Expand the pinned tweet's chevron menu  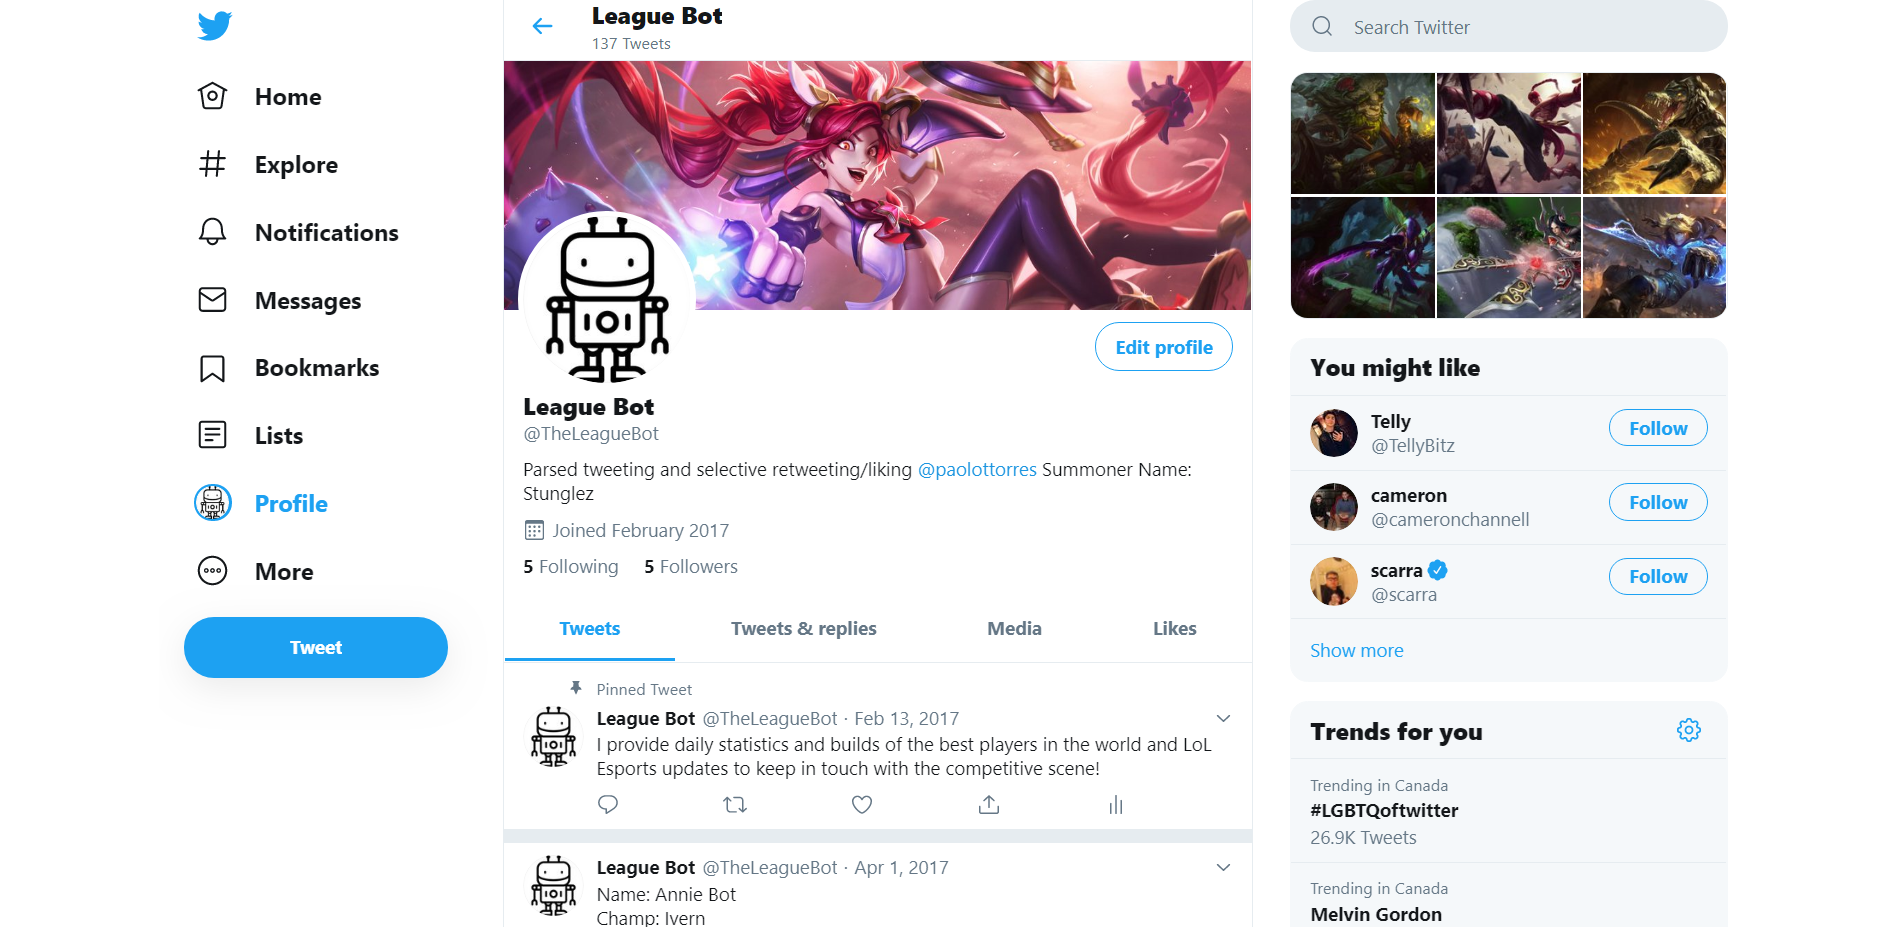pos(1223,718)
